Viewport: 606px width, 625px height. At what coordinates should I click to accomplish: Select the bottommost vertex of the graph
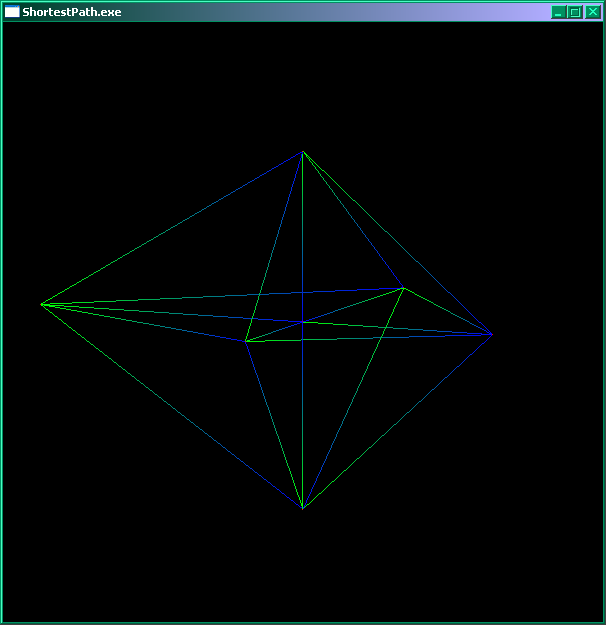(302, 508)
